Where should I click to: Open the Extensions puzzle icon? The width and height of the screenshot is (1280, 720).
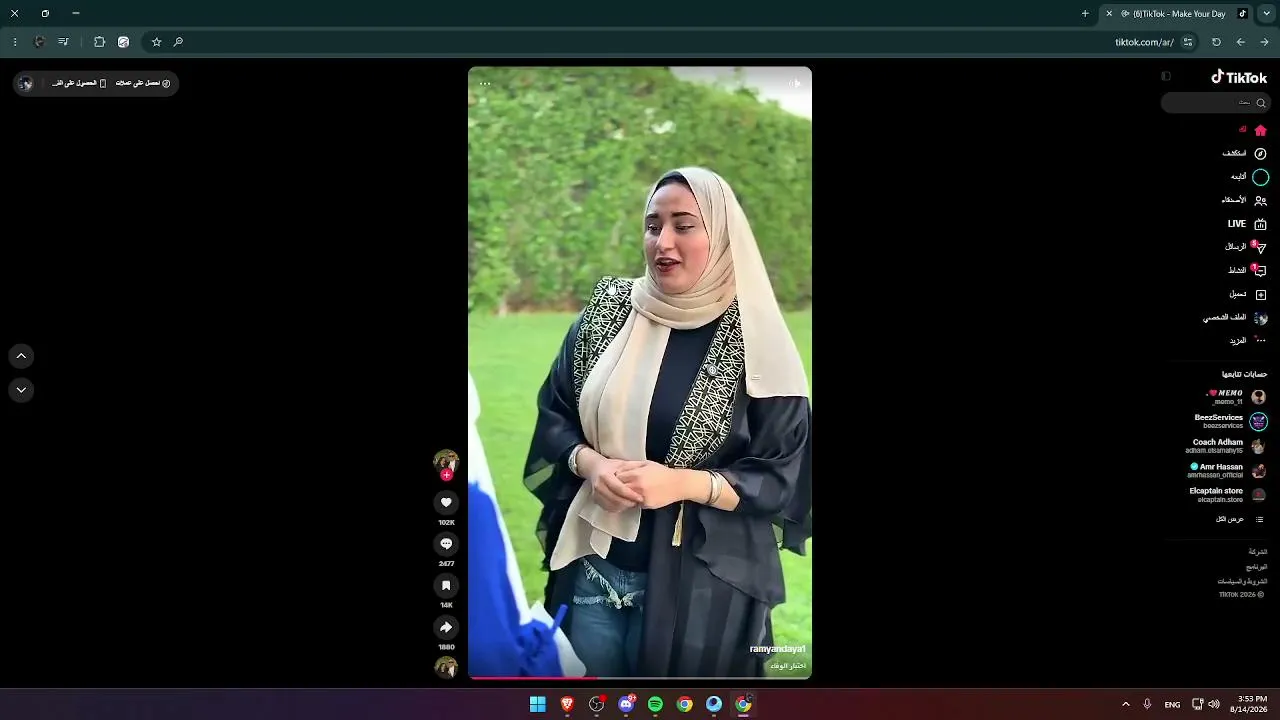point(99,42)
